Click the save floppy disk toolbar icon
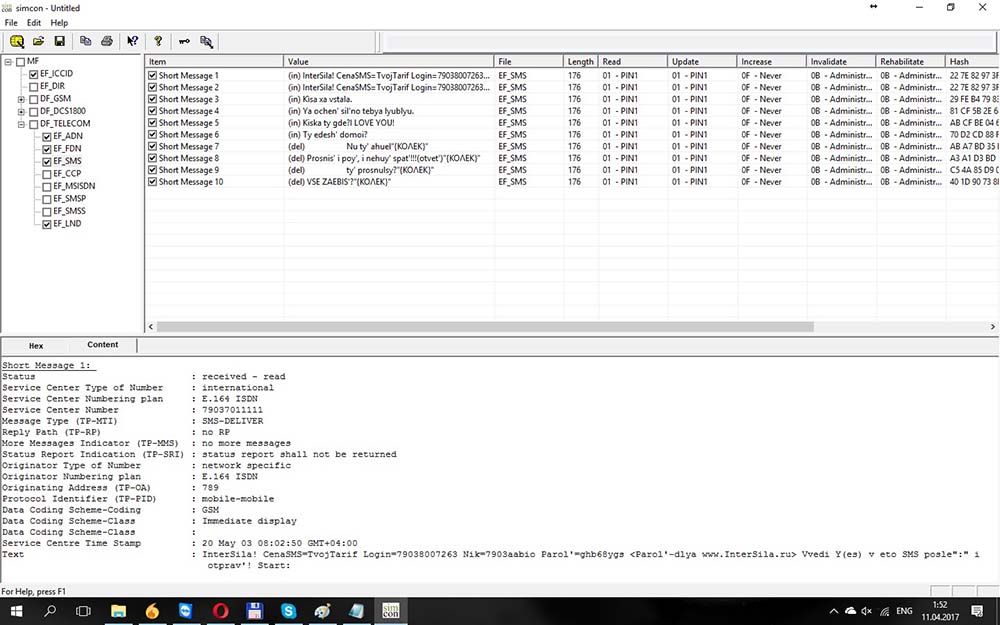Viewport: 1000px width, 625px height. pos(60,41)
